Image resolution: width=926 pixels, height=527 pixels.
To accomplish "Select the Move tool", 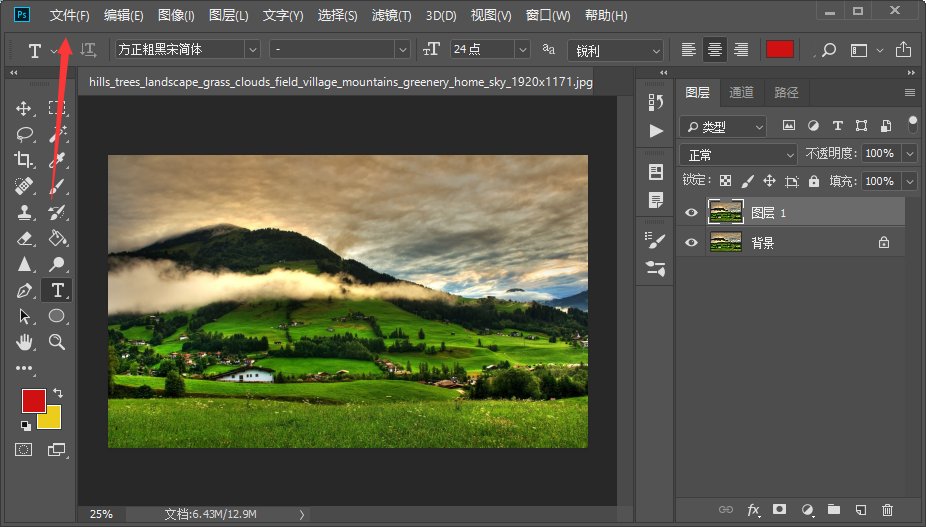I will (x=25, y=108).
